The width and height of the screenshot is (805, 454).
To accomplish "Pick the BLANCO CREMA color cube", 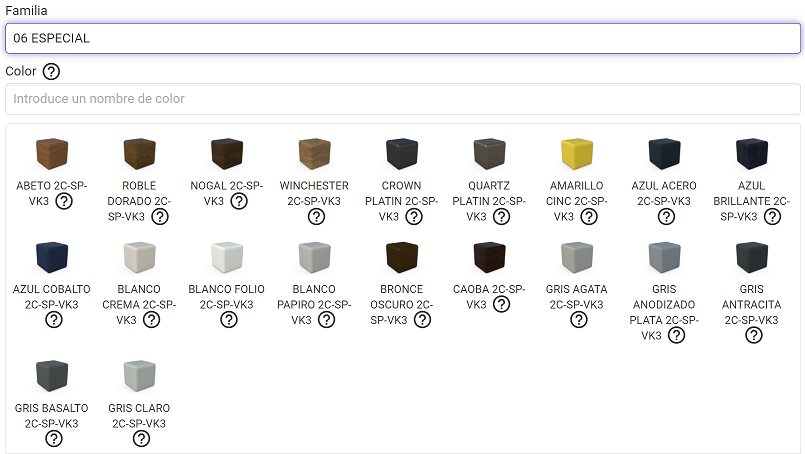I will pos(139,258).
